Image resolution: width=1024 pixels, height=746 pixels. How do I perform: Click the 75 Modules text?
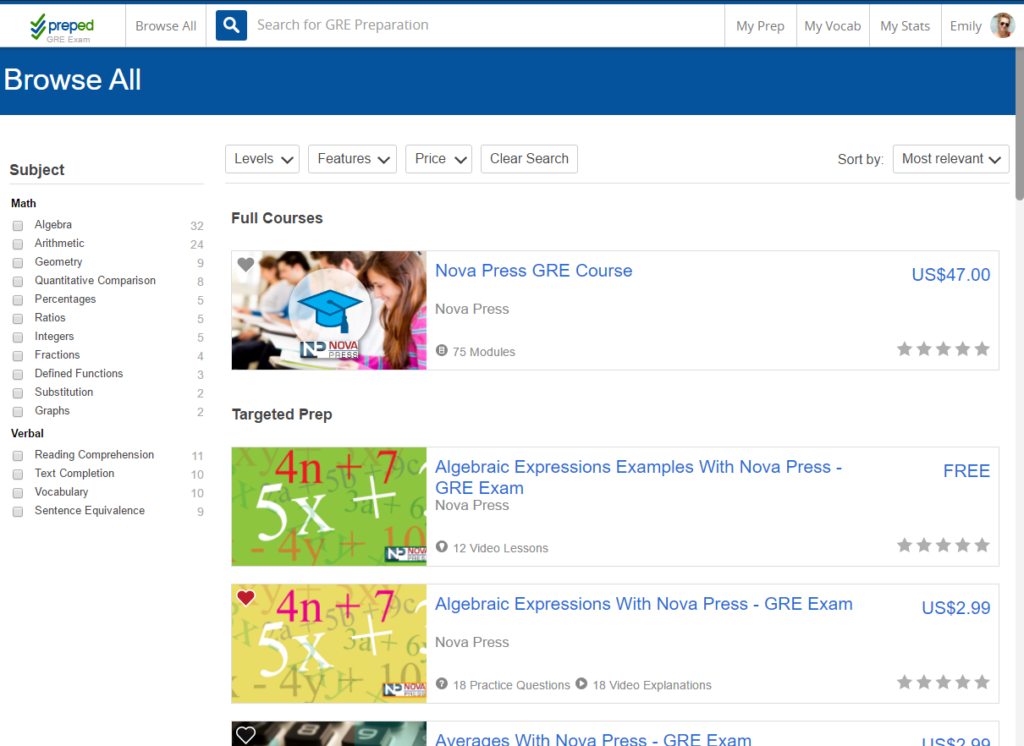click(484, 351)
